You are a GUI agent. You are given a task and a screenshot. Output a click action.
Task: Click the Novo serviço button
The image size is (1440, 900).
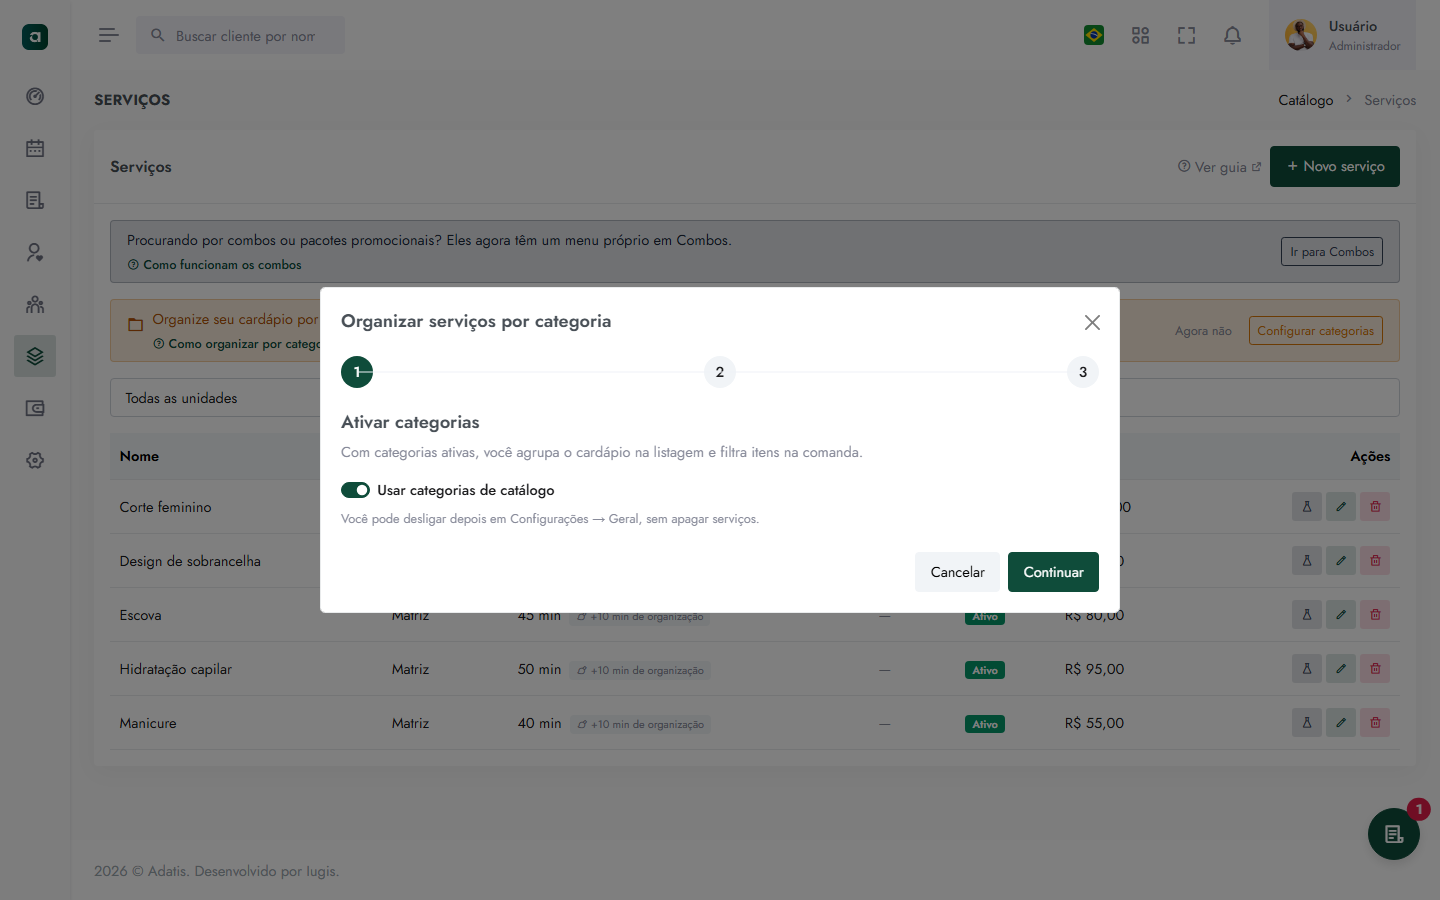[1335, 167]
